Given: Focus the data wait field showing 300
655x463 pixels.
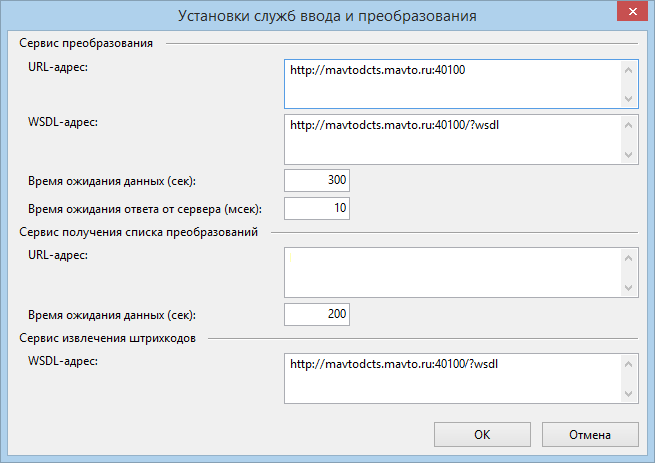Looking at the screenshot, I should [x=317, y=181].
